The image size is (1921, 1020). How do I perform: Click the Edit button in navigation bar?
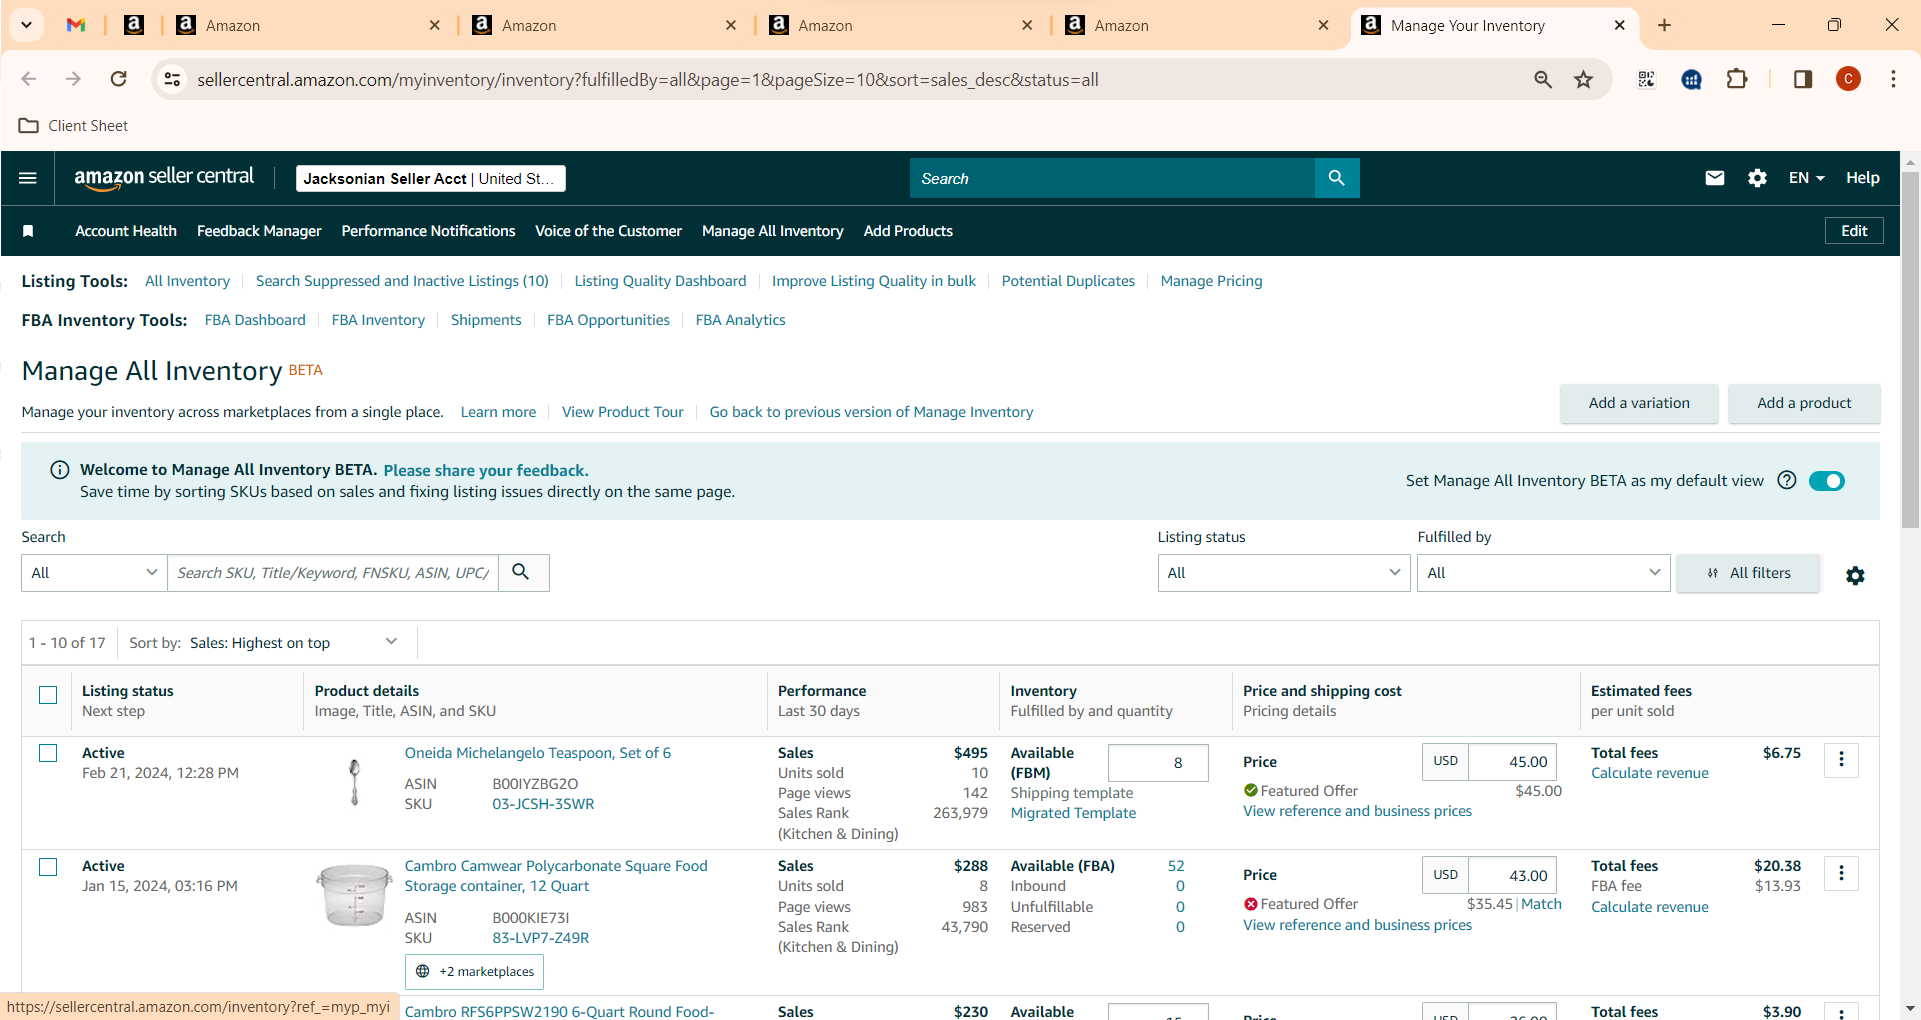(x=1854, y=231)
